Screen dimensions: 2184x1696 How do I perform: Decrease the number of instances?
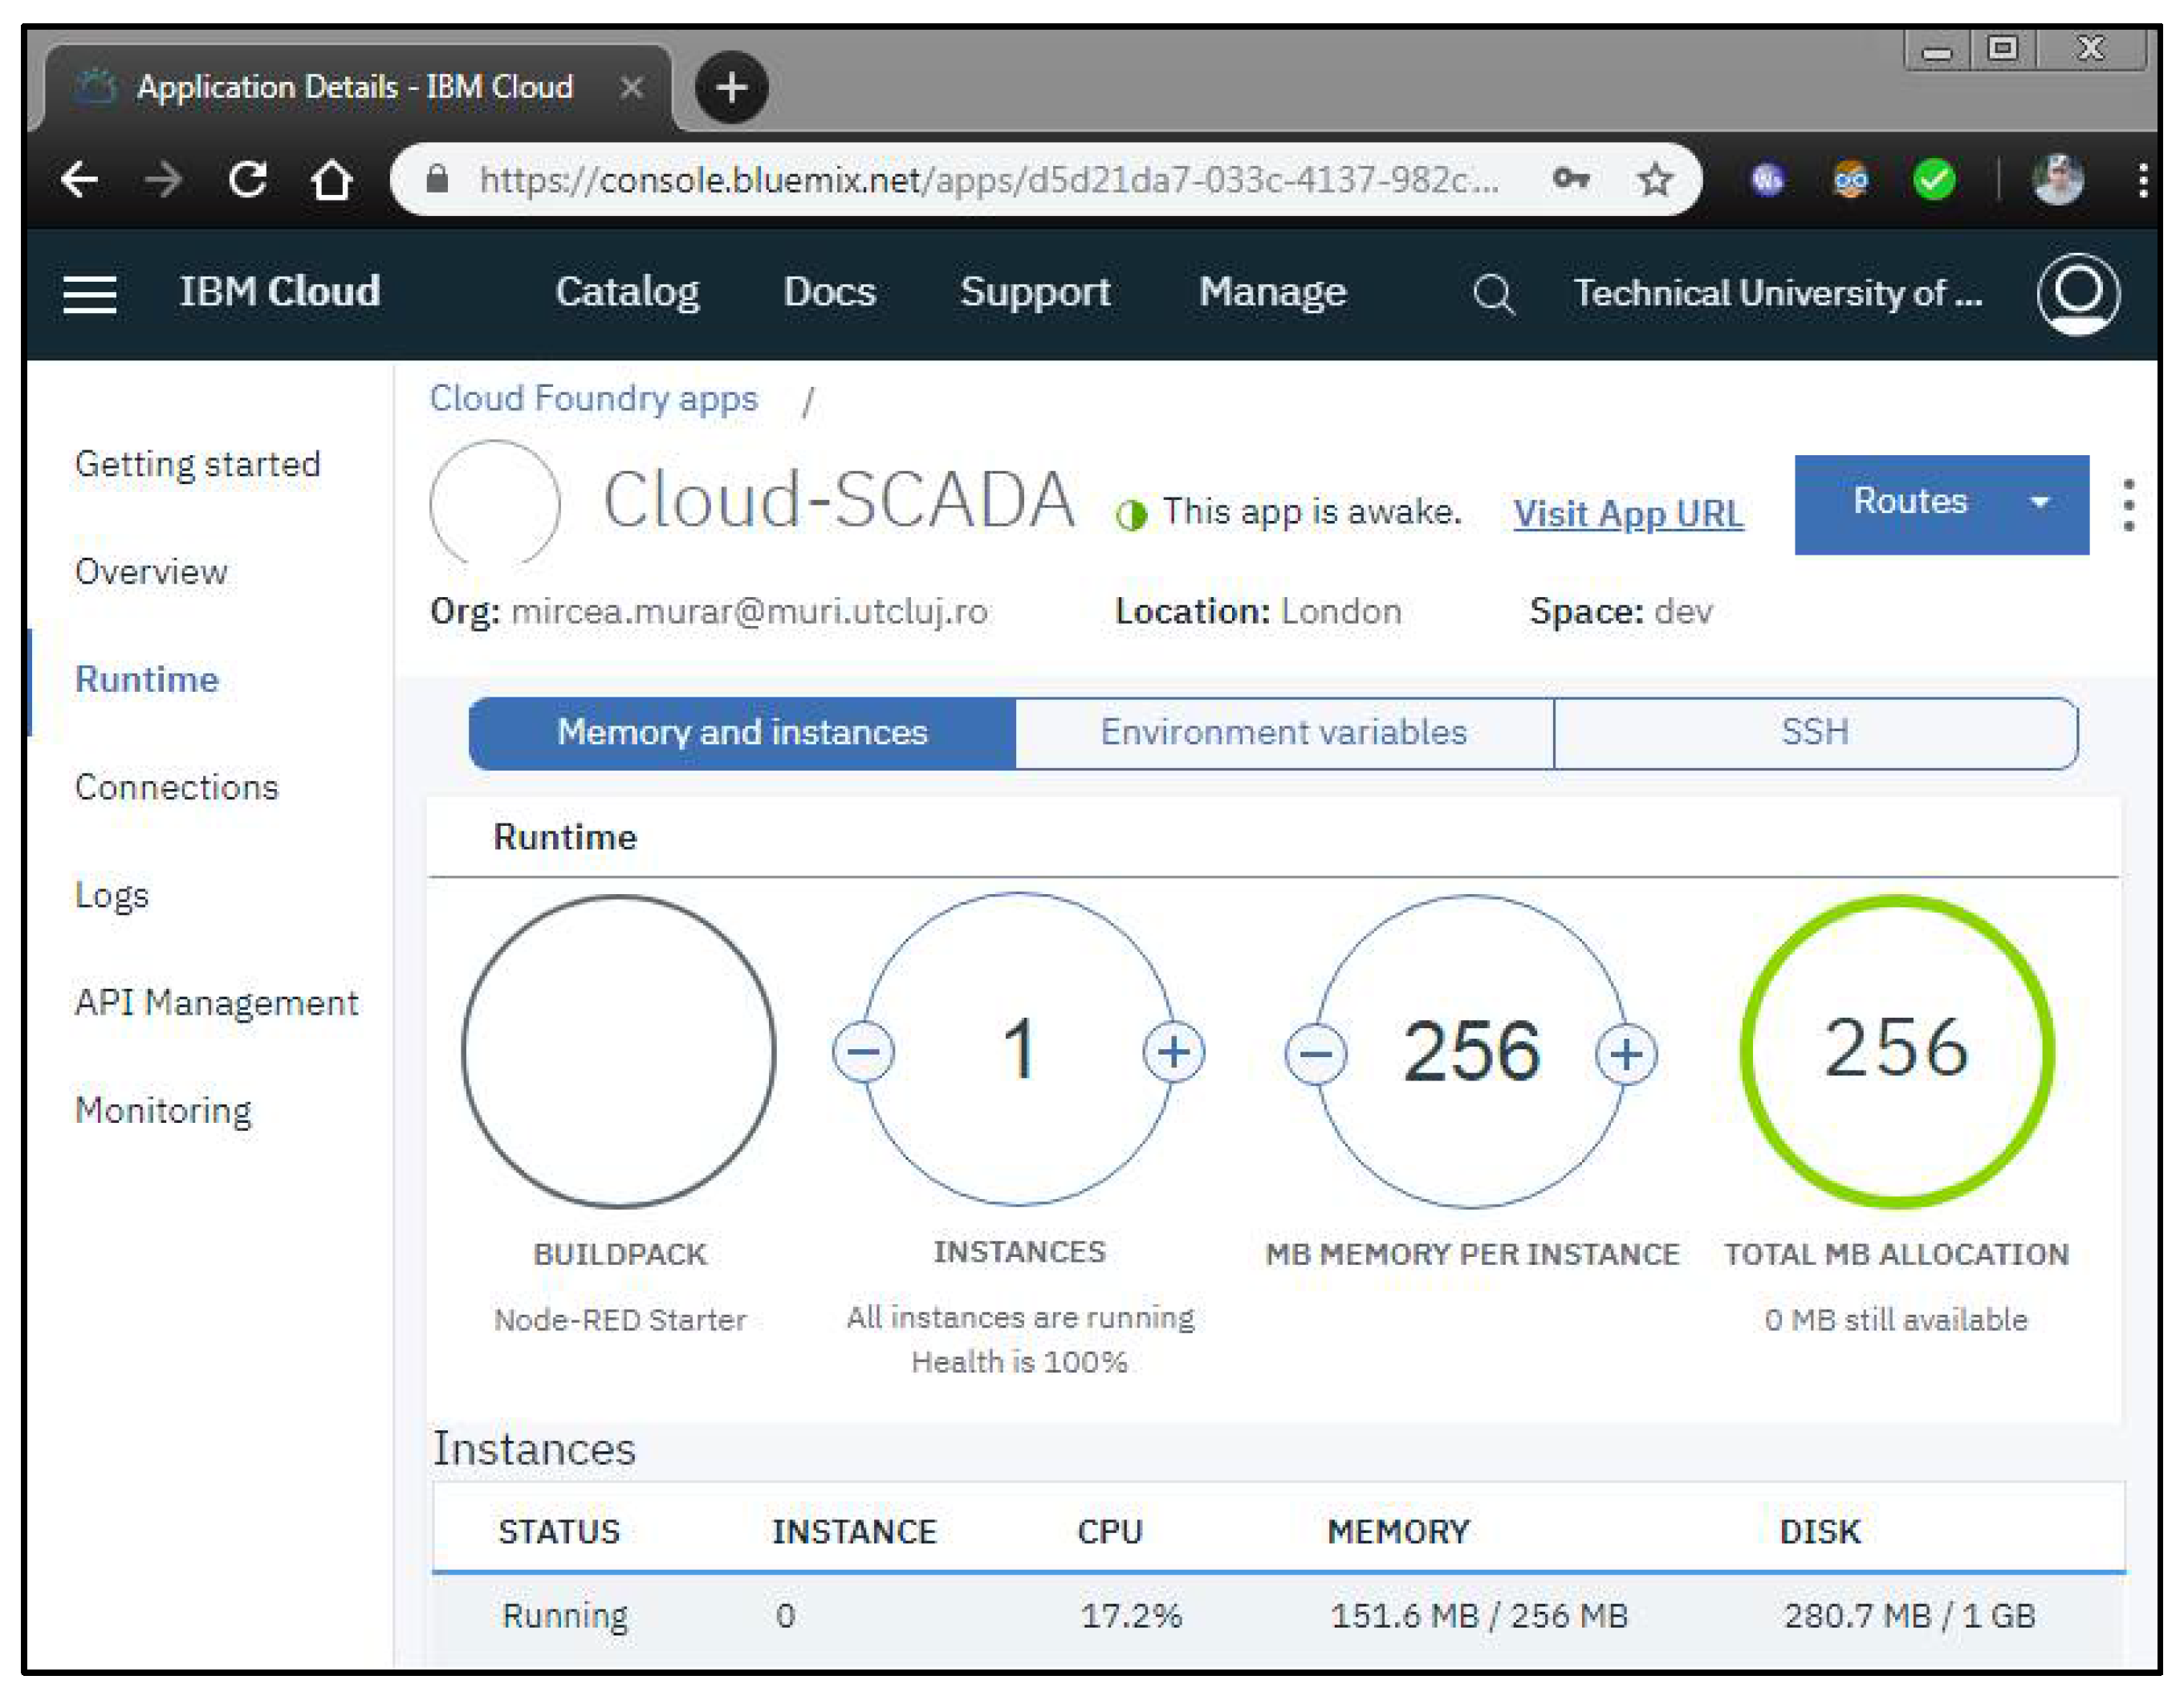click(x=863, y=1052)
